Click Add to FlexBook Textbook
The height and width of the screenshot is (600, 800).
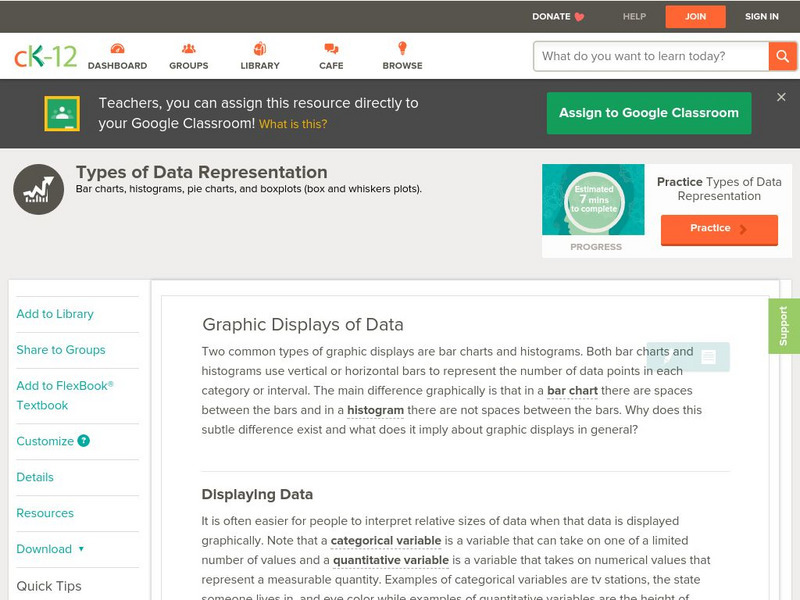65,395
